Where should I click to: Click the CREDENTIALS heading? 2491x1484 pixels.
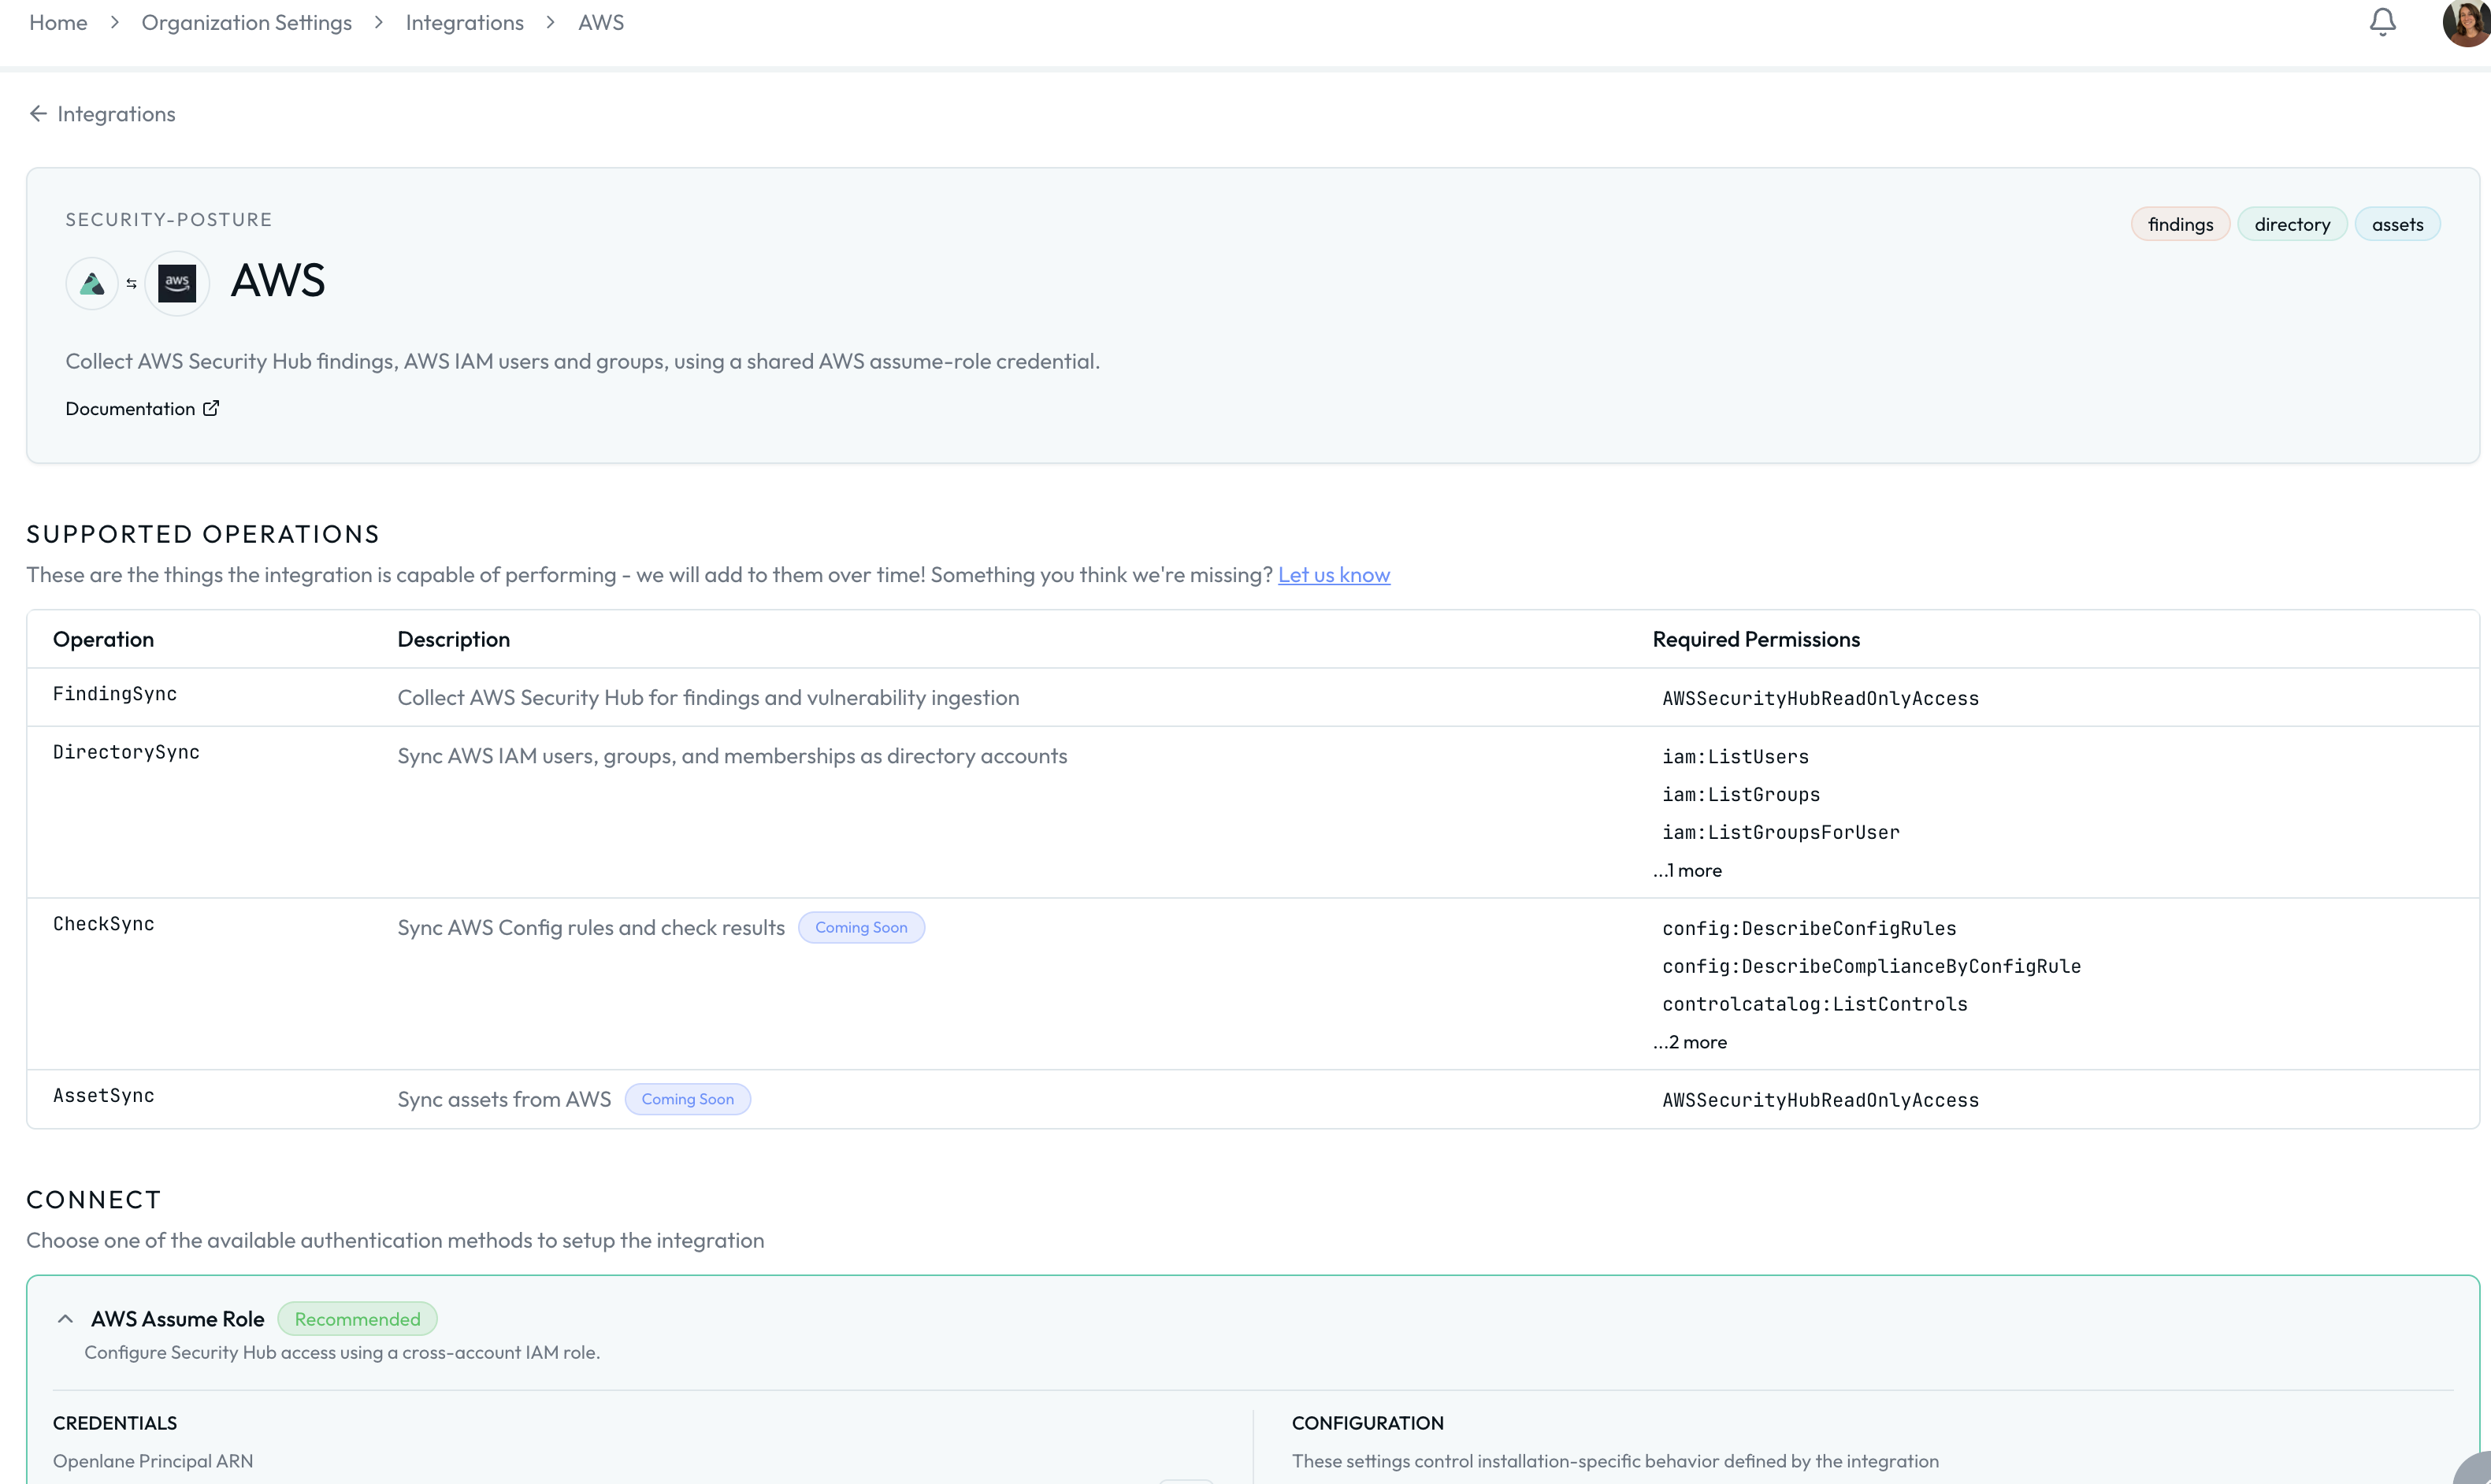tap(115, 1423)
